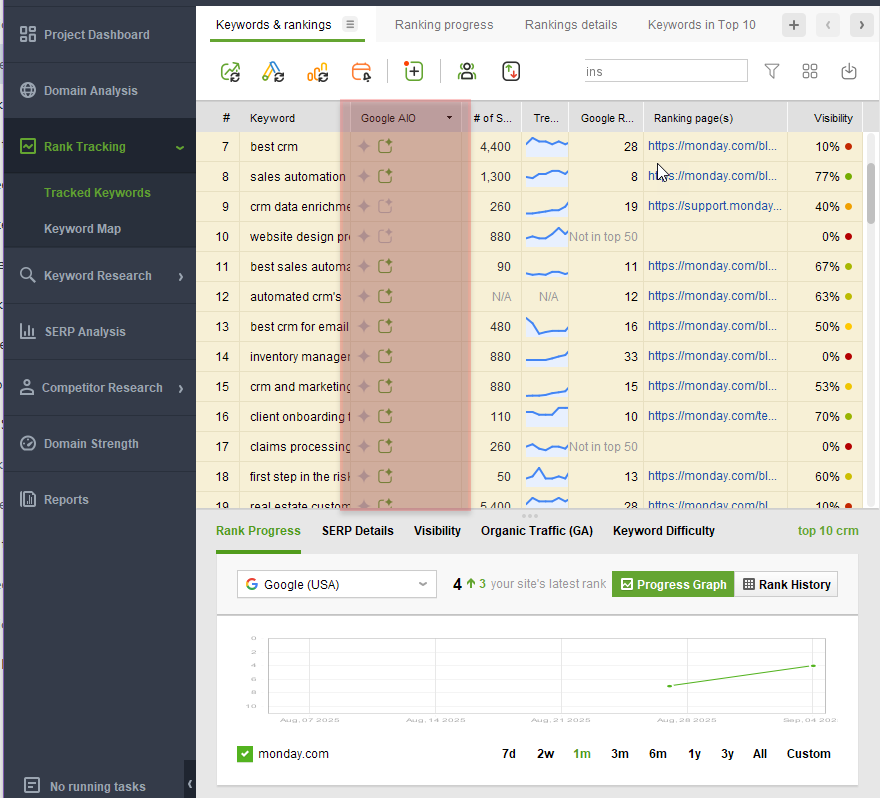Screen dimensions: 880x798
Task: Click the SERP Analysis bar chart icon
Action: 28,331
